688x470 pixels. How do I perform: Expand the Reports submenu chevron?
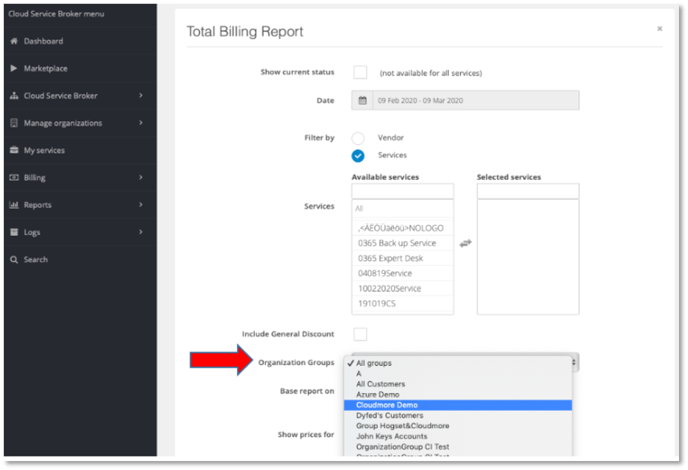tap(141, 205)
